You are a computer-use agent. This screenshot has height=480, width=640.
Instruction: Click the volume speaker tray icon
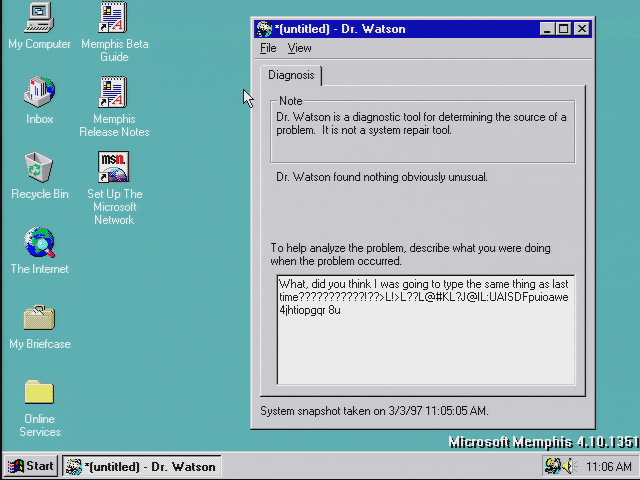click(x=569, y=466)
